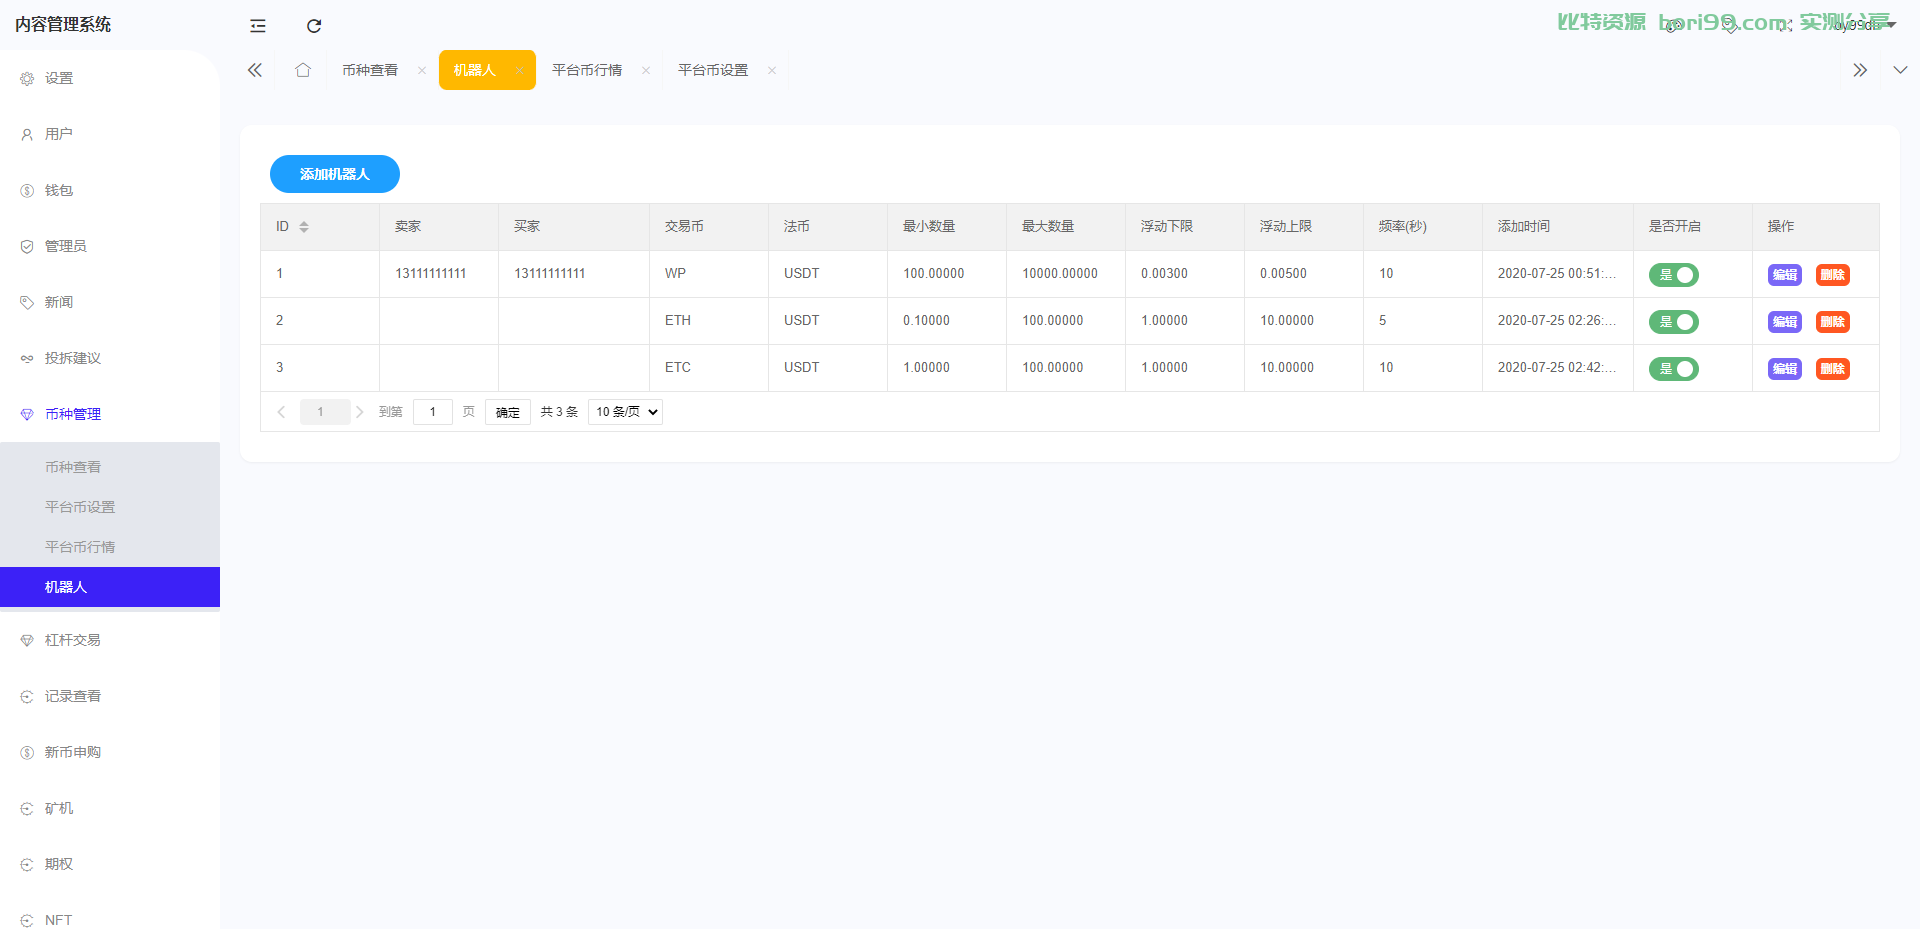Click the icon beside 矿机
Image resolution: width=1920 pixels, height=929 pixels.
point(27,808)
